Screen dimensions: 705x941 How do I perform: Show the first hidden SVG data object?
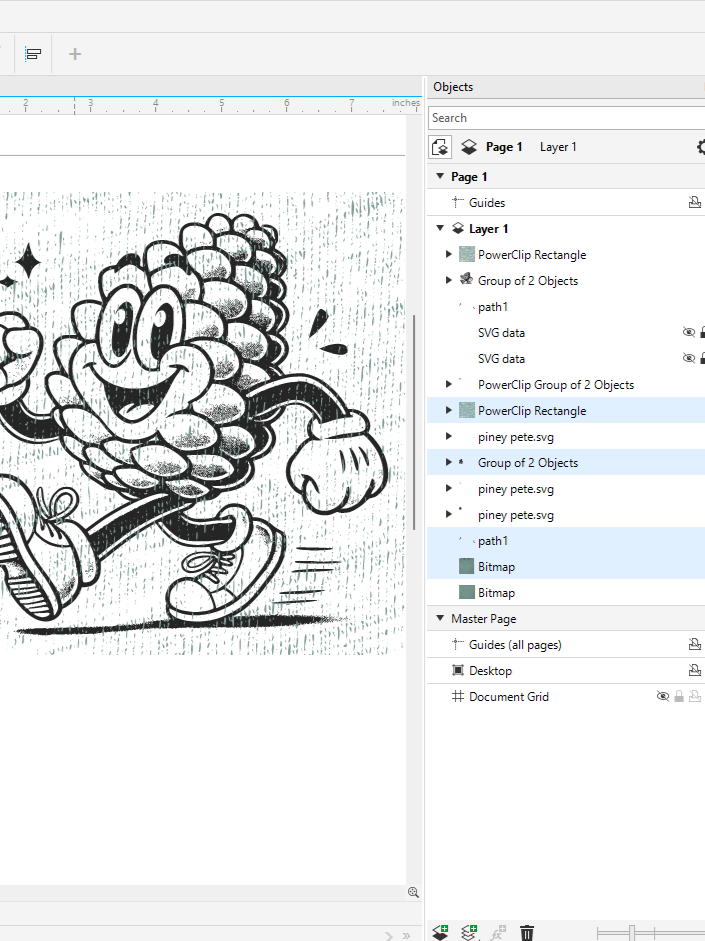point(689,332)
